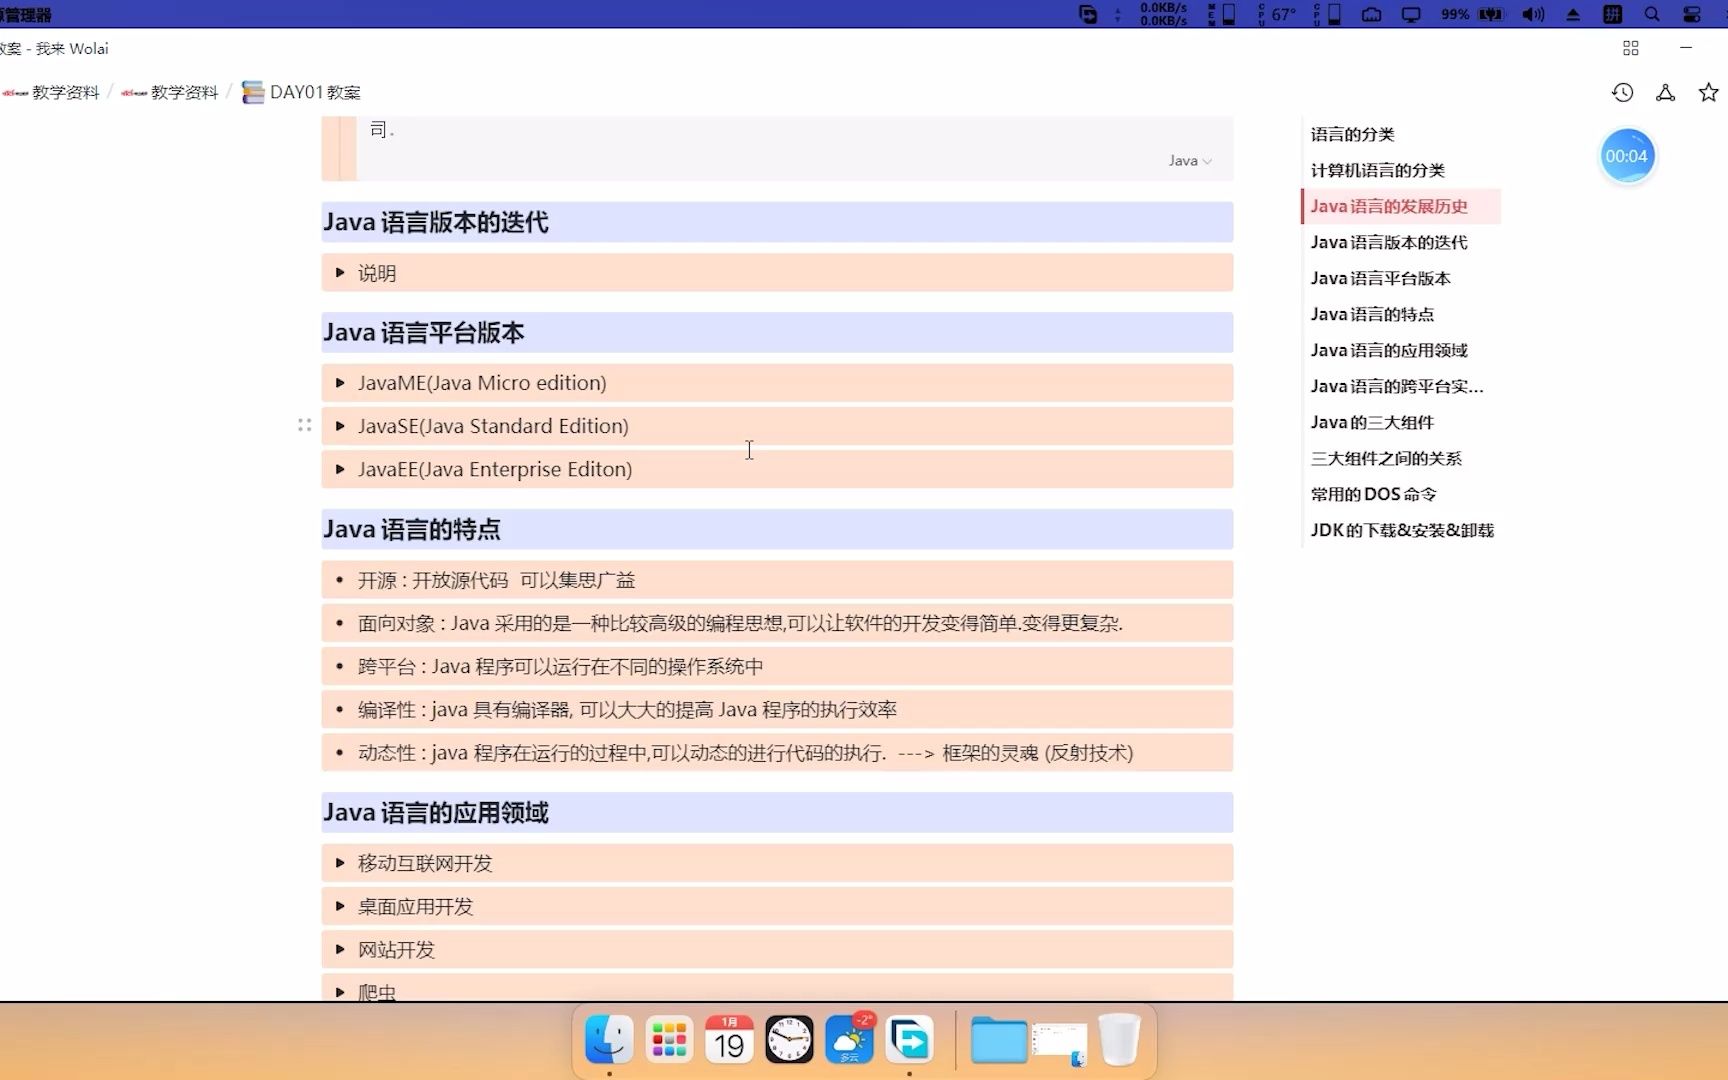Open Spotlight search in the menu bar

(1652, 14)
